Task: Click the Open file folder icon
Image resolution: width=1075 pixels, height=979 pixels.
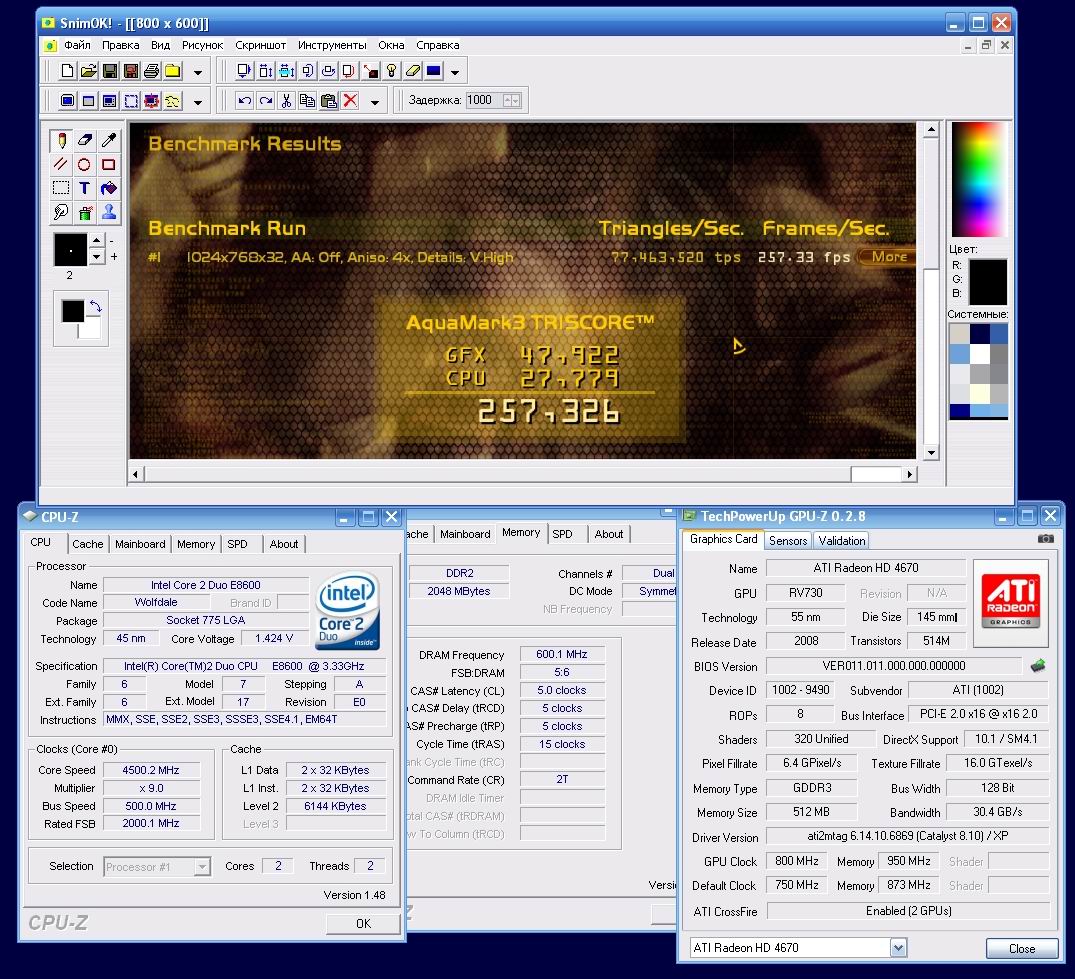Action: point(88,71)
